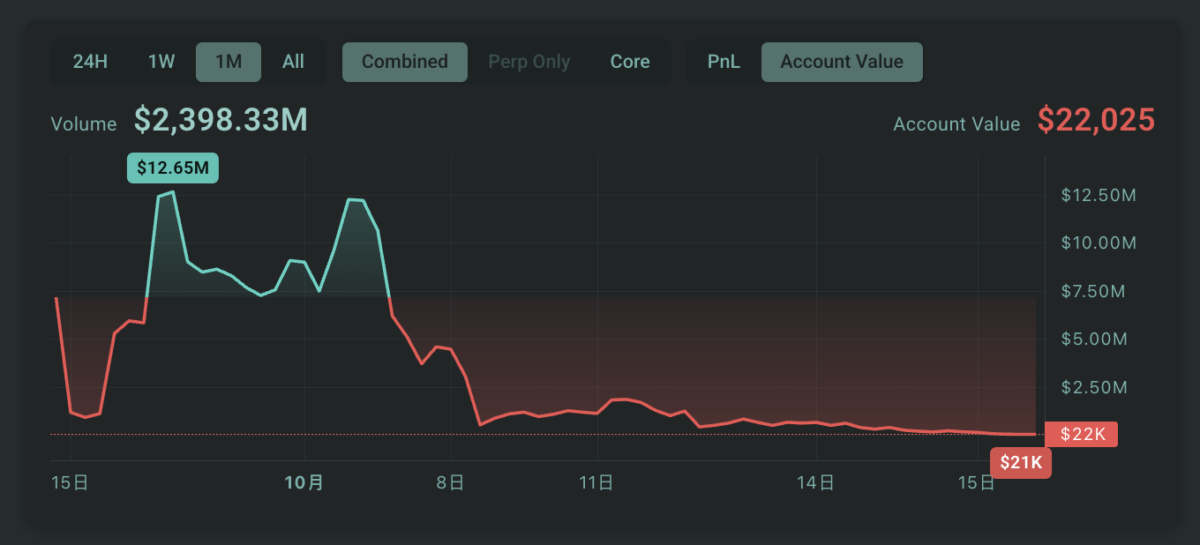The height and width of the screenshot is (545, 1200).
Task: Click the $22,025 account value figure
Action: (1096, 120)
